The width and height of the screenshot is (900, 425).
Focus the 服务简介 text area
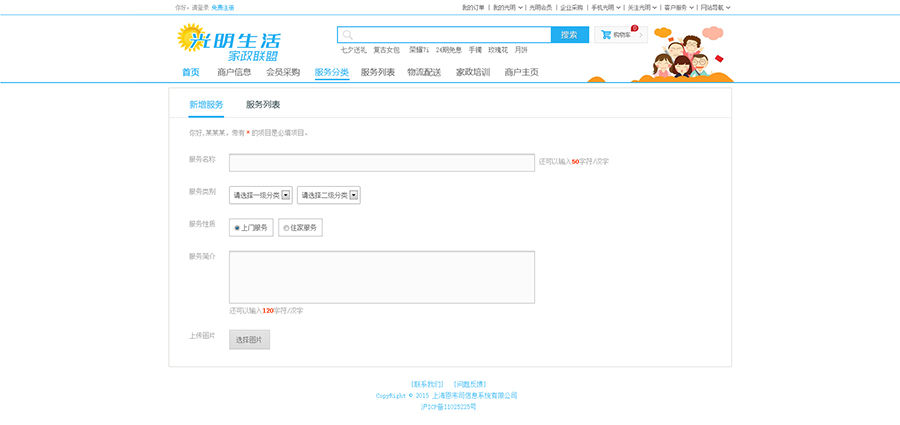[381, 276]
